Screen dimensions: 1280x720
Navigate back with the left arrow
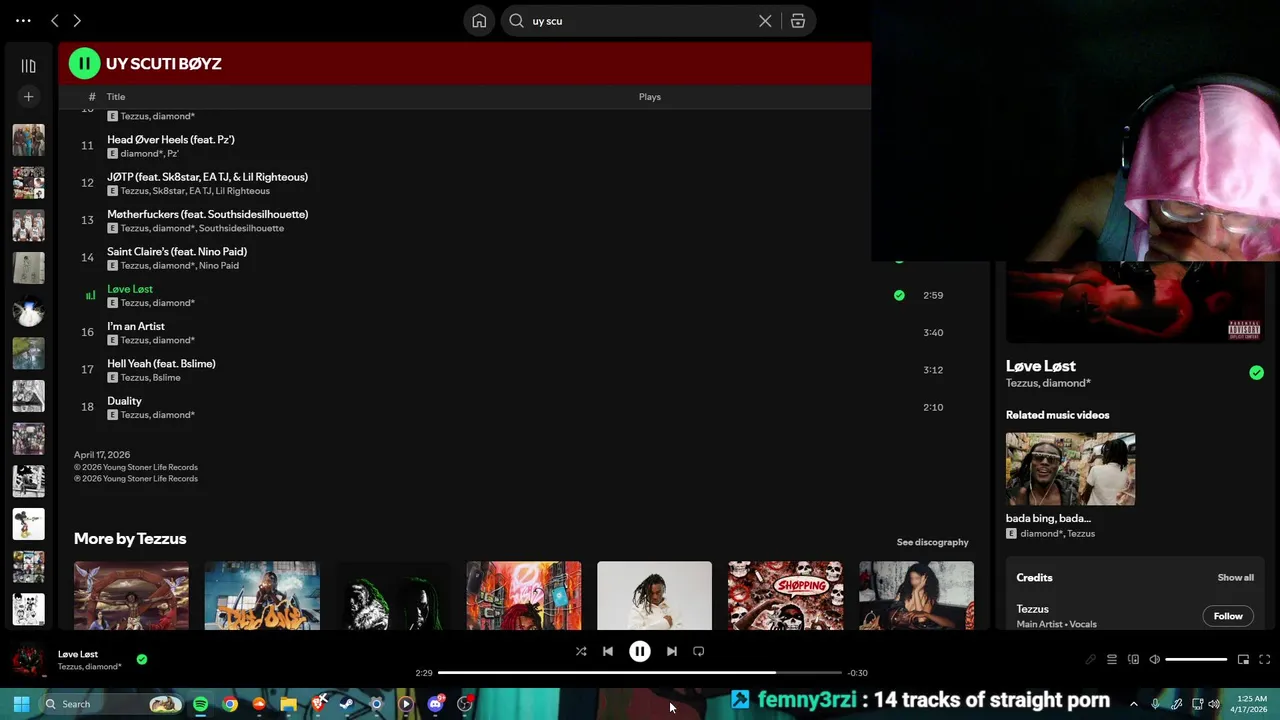55,21
